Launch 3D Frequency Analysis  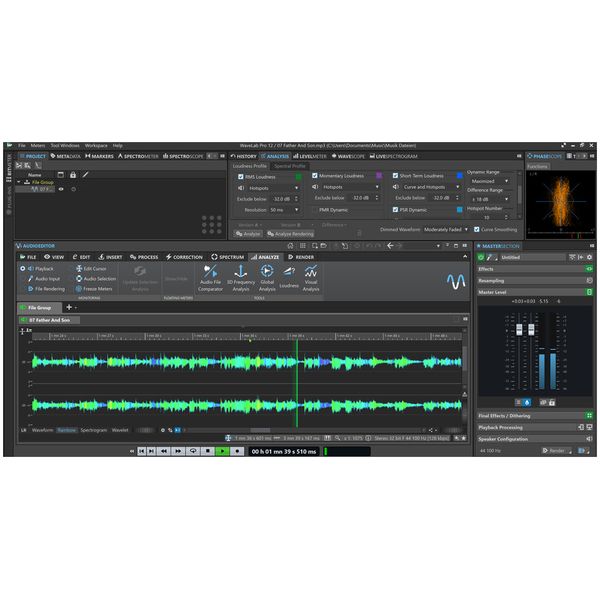(x=241, y=278)
